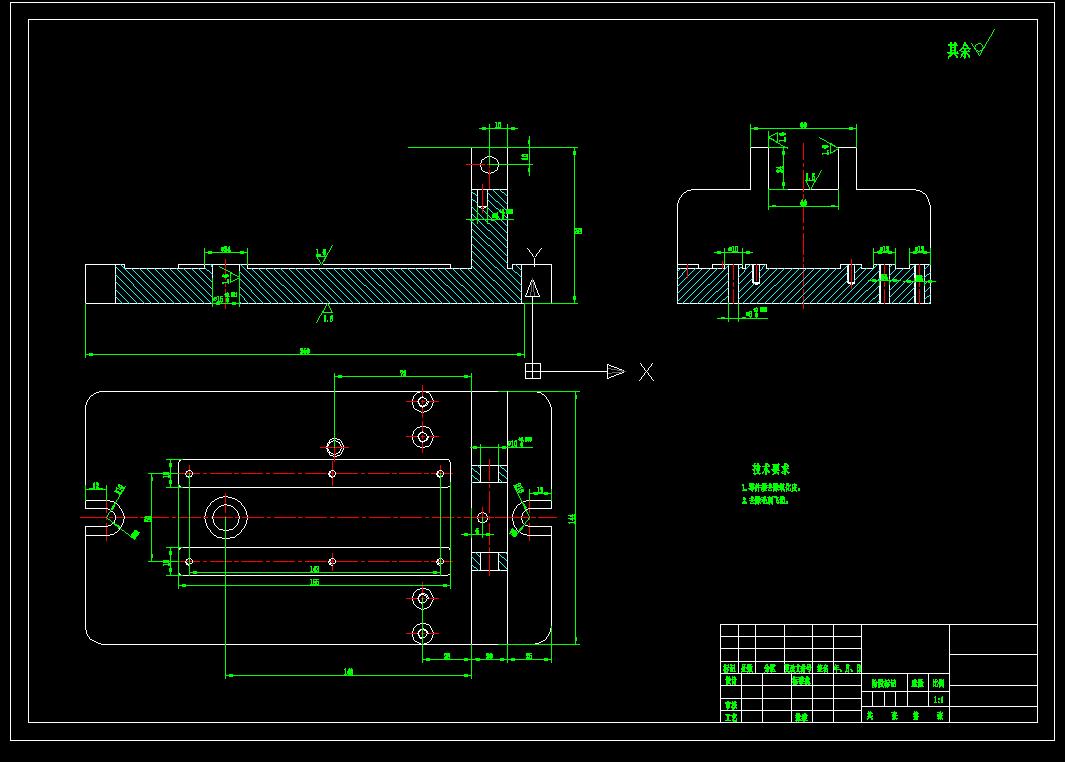Select the right U-slot arc in plan view
The height and width of the screenshot is (762, 1065).
coord(520,518)
